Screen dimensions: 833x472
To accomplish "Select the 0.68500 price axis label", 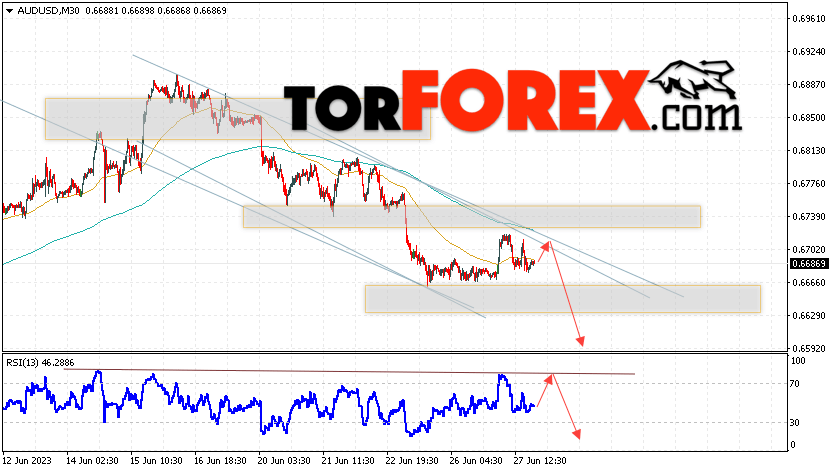I will (809, 117).
